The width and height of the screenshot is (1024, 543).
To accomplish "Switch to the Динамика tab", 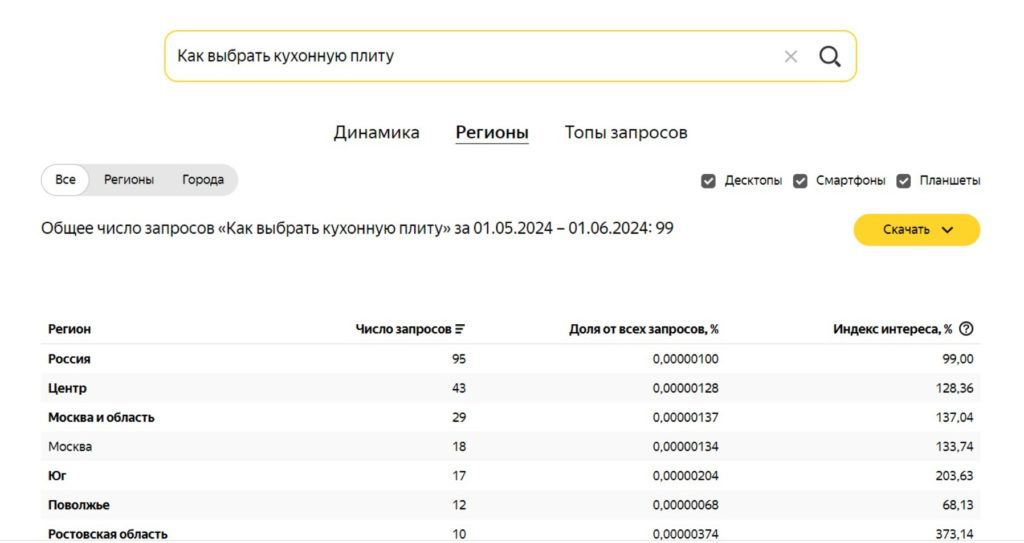I will pyautogui.click(x=376, y=132).
